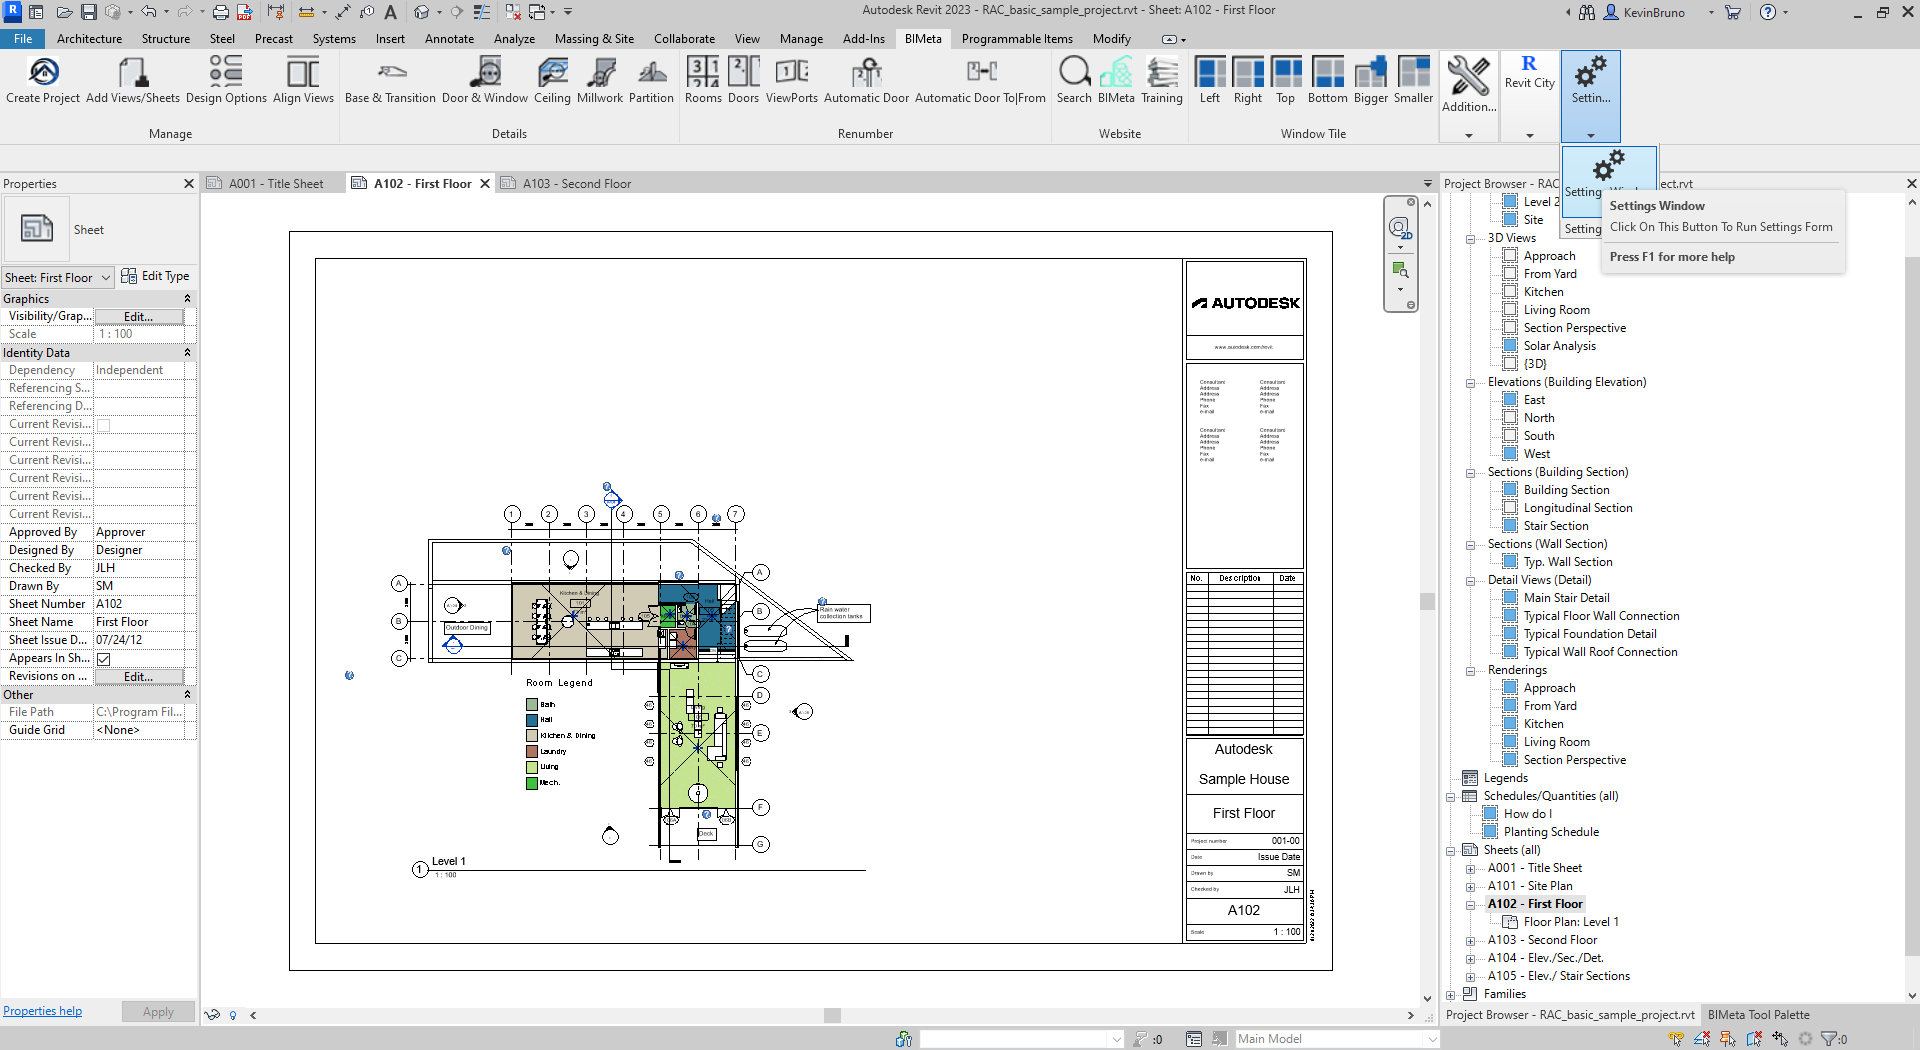Viewport: 1920px width, 1050px height.
Task: Click the Settings Window button
Action: tap(1609, 181)
